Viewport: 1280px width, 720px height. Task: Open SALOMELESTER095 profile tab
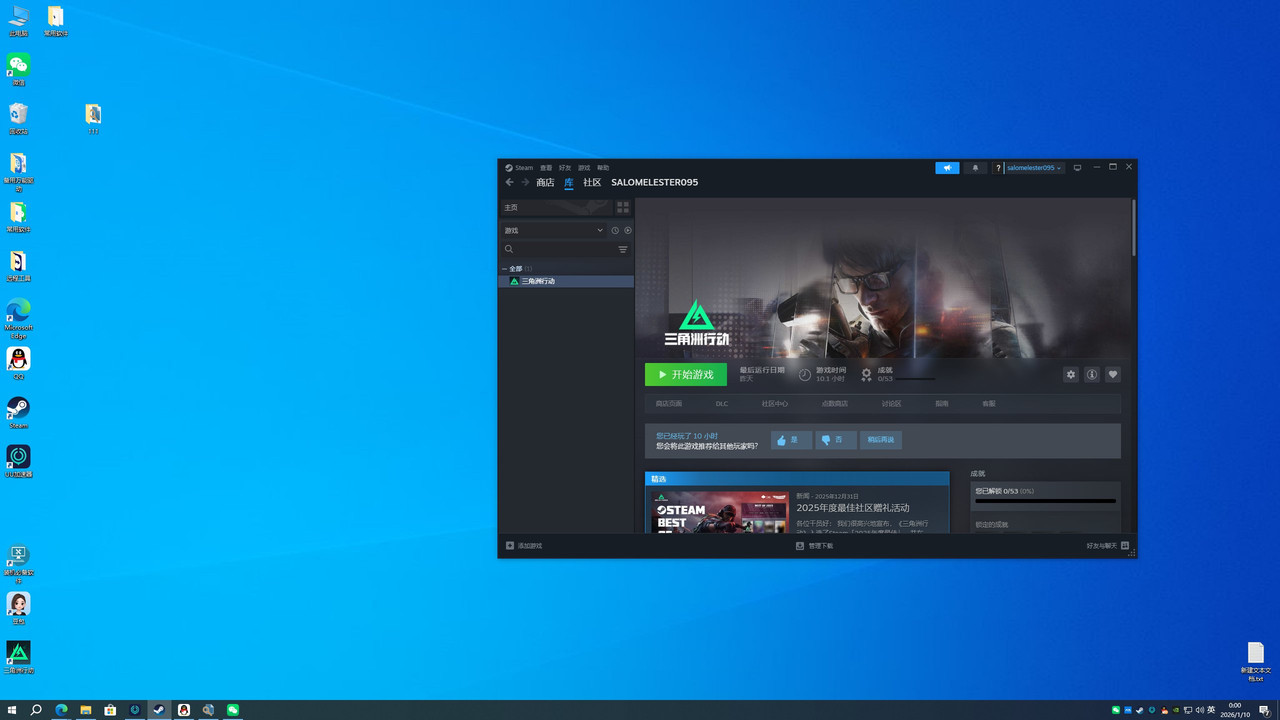pyautogui.click(x=655, y=183)
